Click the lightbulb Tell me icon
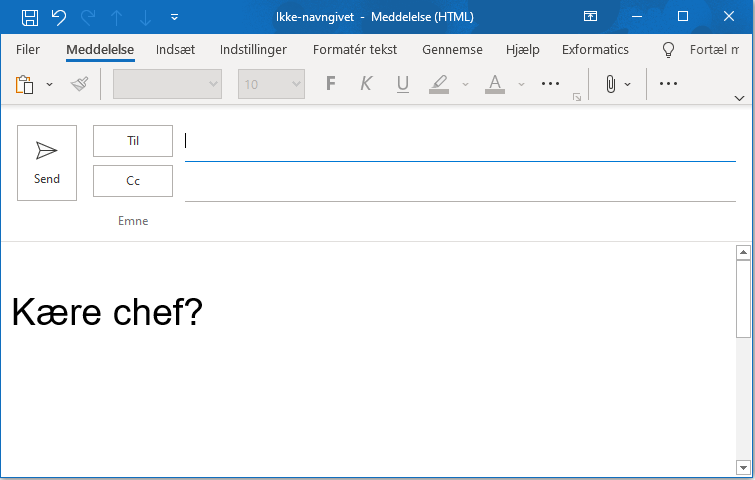The width and height of the screenshot is (755, 480). (x=669, y=50)
